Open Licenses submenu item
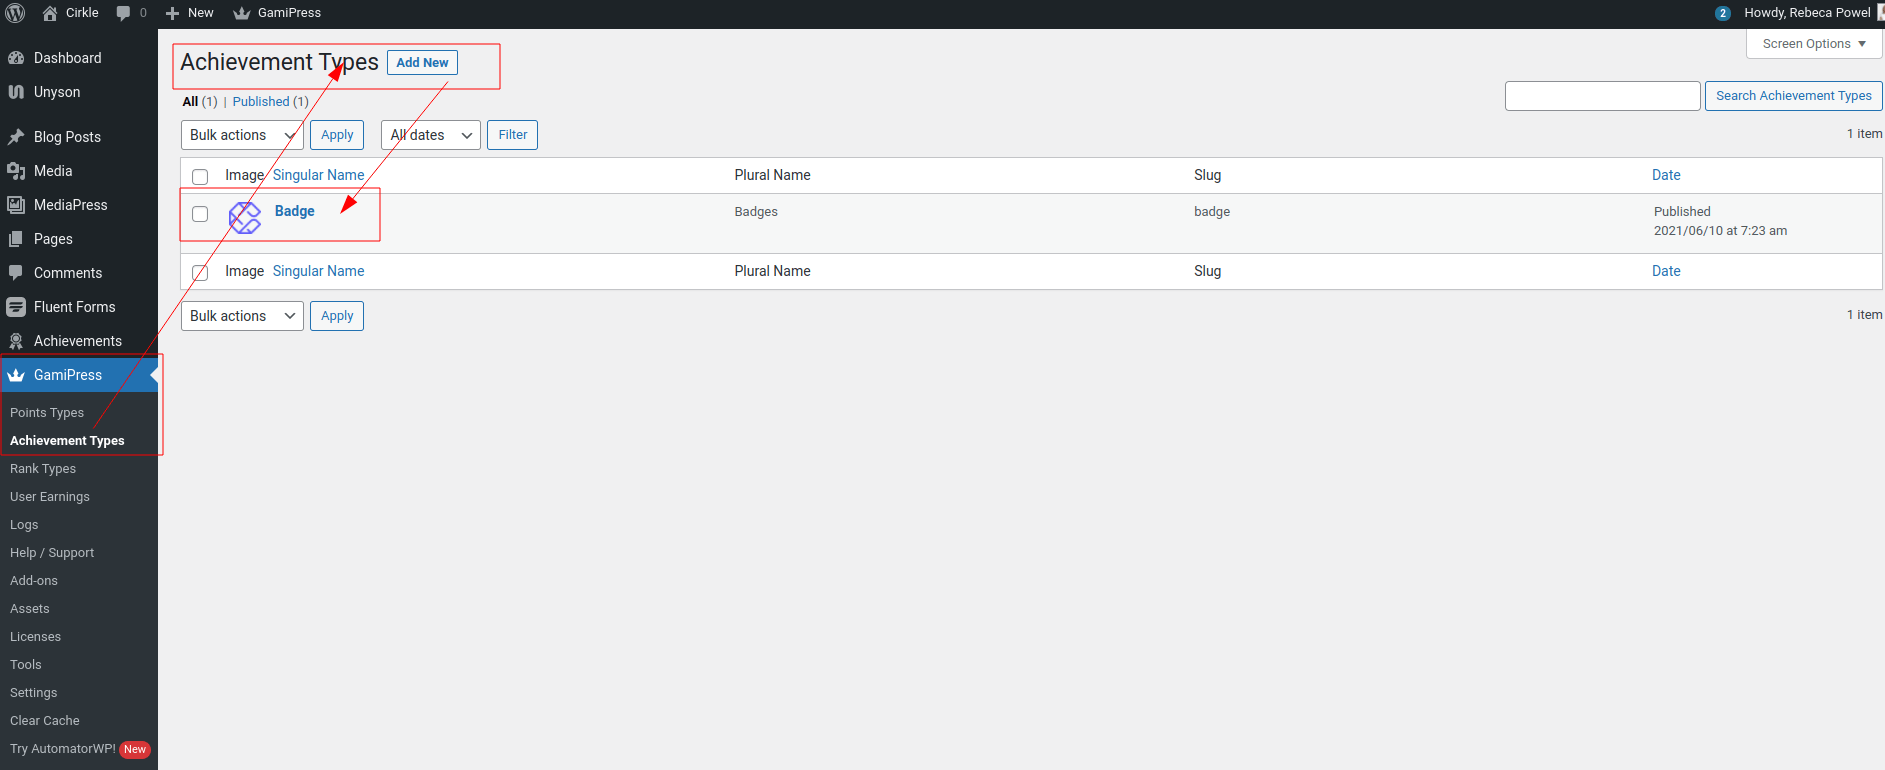The width and height of the screenshot is (1885, 770). (36, 637)
